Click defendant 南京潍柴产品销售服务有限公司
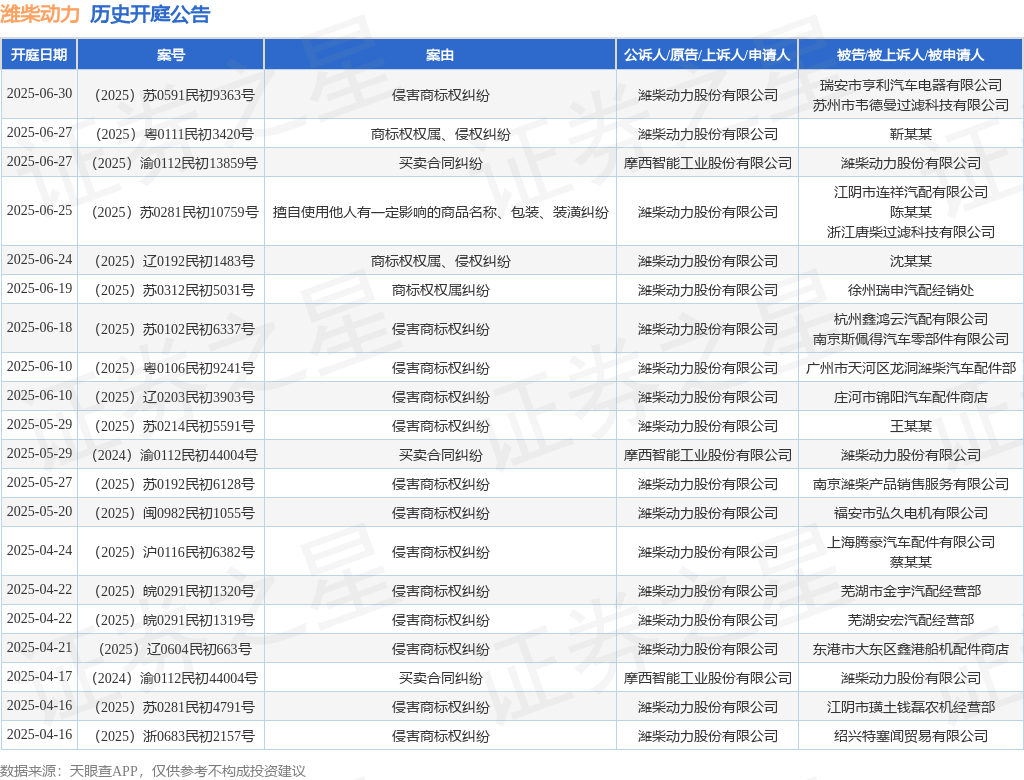The width and height of the screenshot is (1024, 780). click(910, 485)
